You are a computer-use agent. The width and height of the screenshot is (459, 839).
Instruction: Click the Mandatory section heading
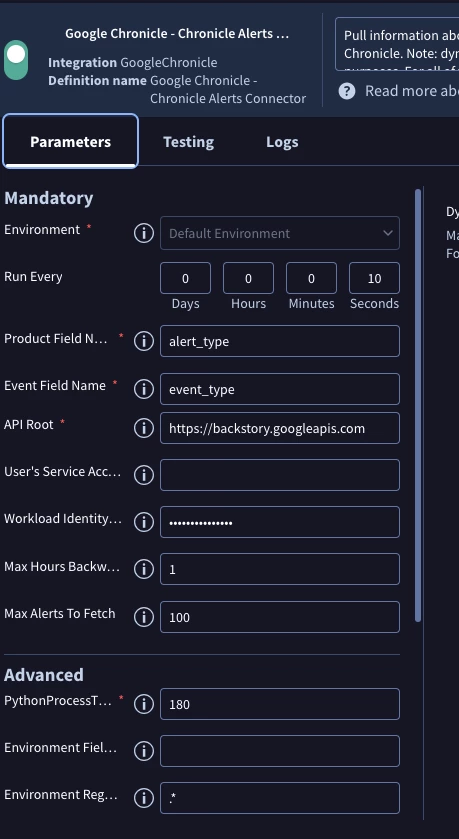tap(49, 198)
